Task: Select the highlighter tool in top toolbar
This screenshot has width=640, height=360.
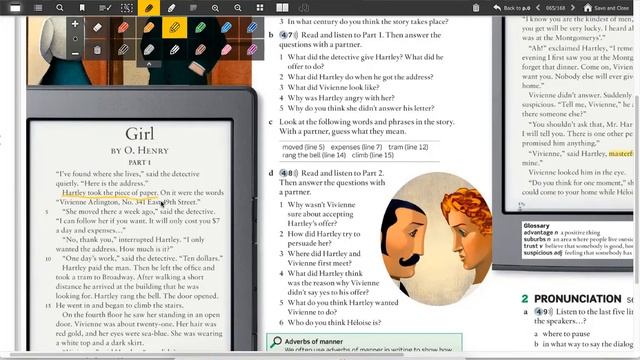Action: click(171, 8)
